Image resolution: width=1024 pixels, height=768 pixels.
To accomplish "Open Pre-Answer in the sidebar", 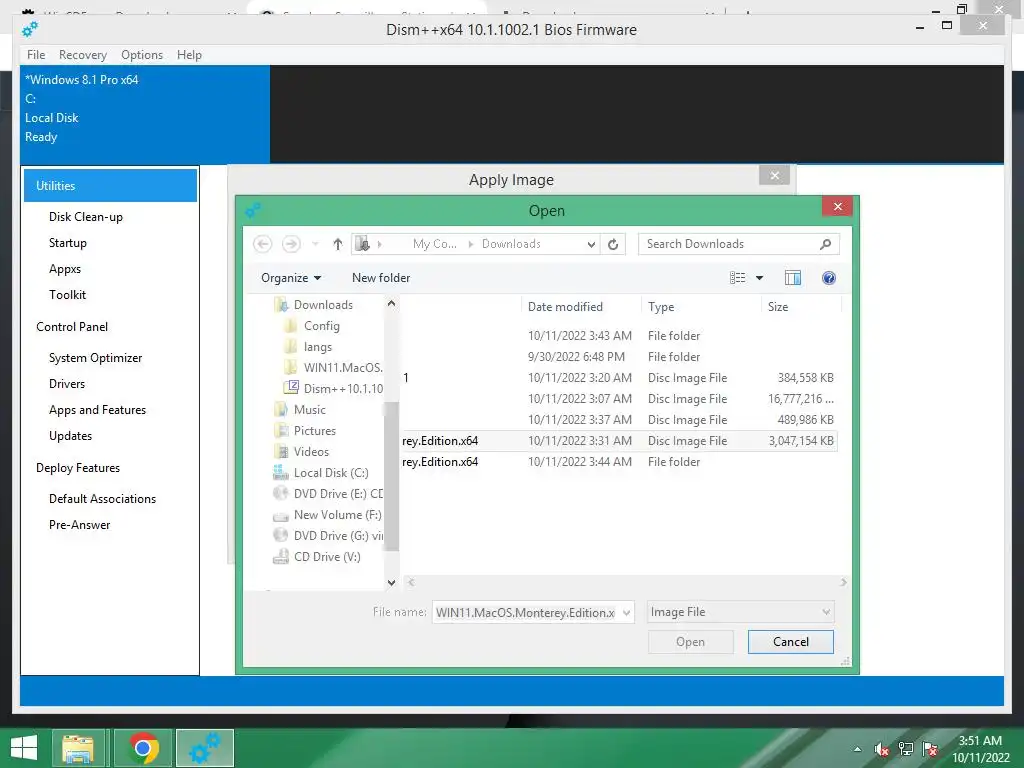I will [79, 525].
